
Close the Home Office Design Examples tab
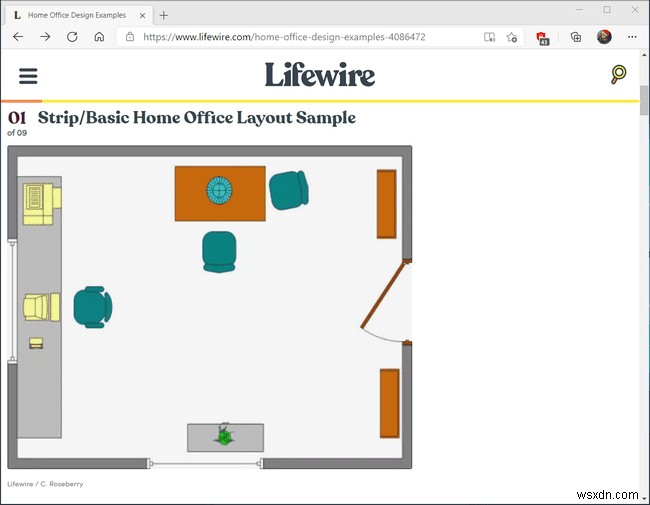(142, 15)
